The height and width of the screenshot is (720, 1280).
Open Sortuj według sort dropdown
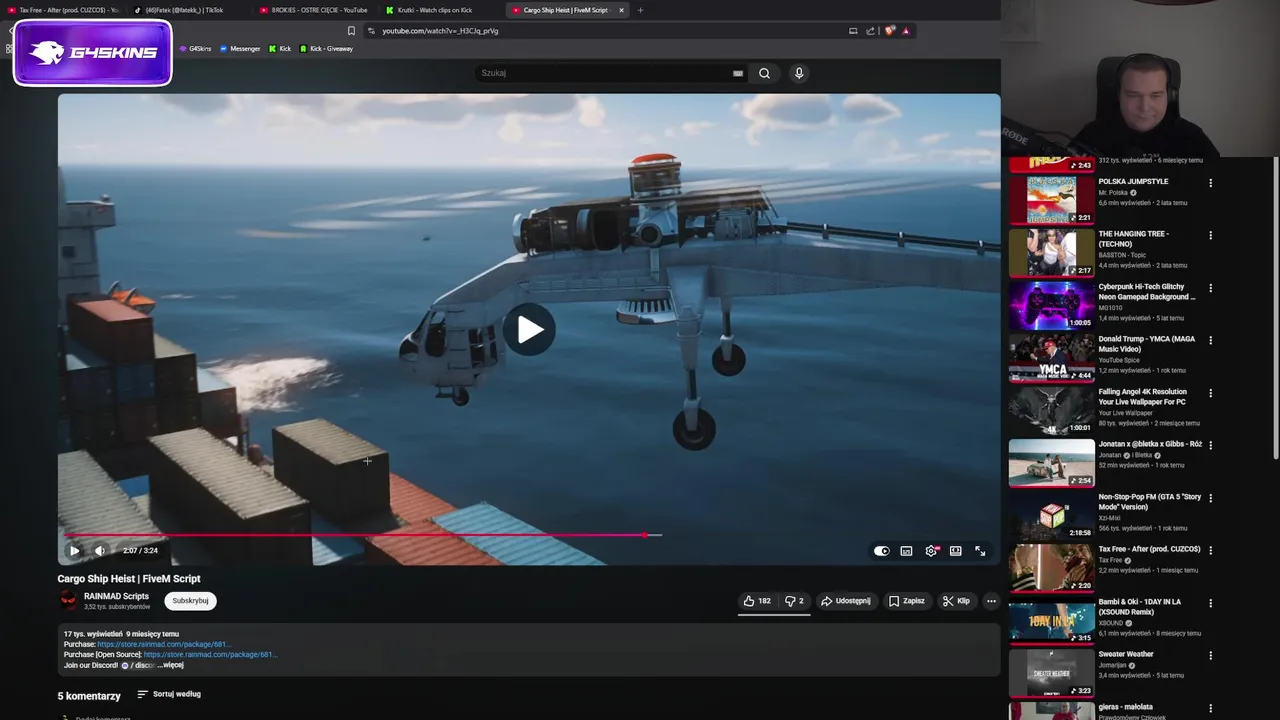pyautogui.click(x=169, y=694)
